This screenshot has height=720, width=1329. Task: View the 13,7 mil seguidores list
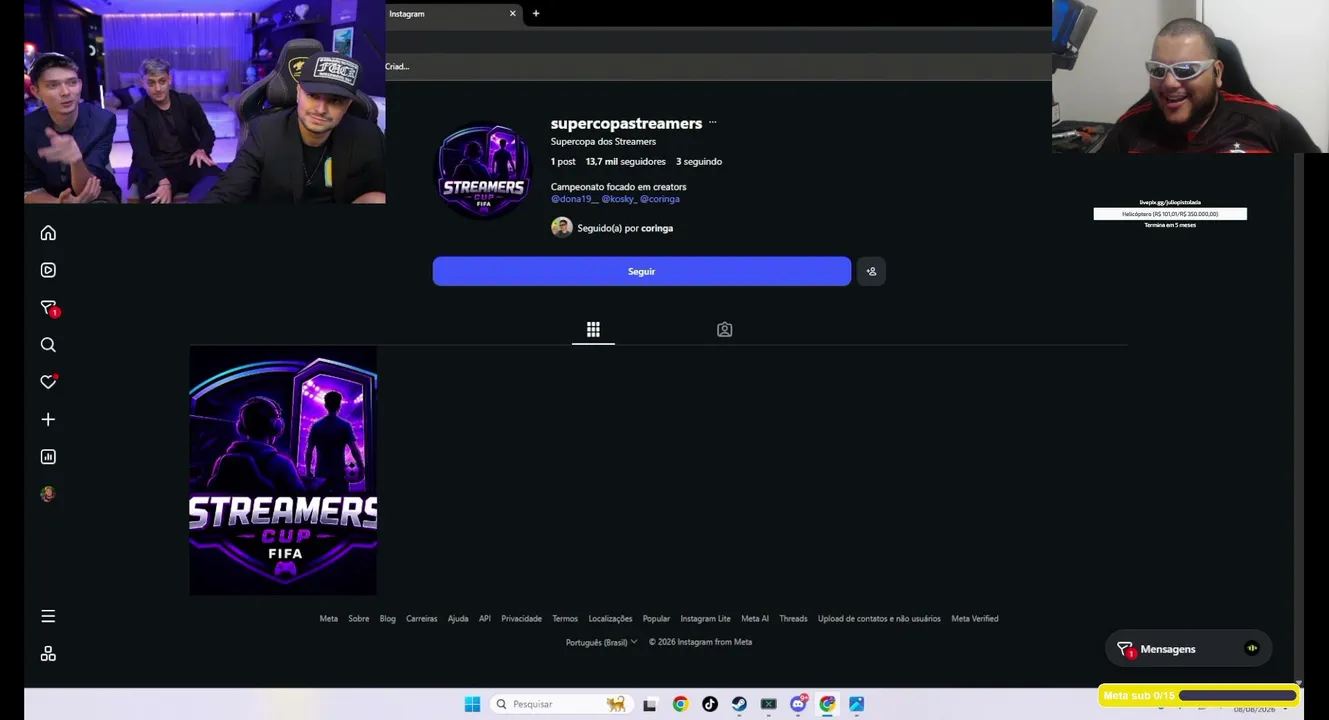pyautogui.click(x=626, y=161)
